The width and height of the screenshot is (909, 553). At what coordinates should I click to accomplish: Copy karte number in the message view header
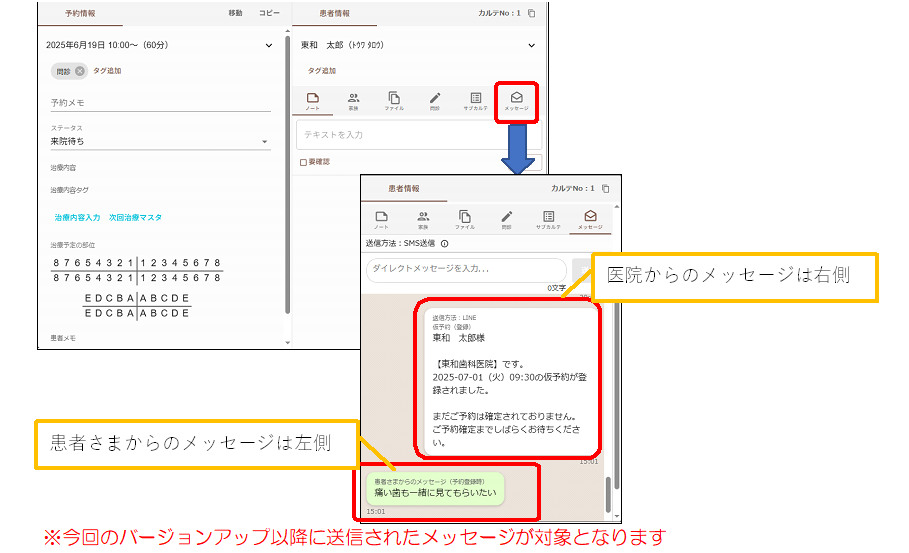pos(606,188)
